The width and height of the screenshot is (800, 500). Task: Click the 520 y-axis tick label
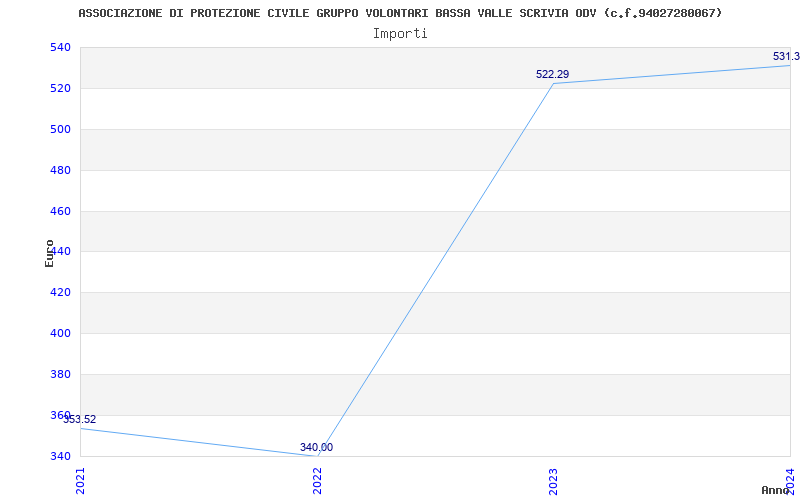pyautogui.click(x=60, y=88)
